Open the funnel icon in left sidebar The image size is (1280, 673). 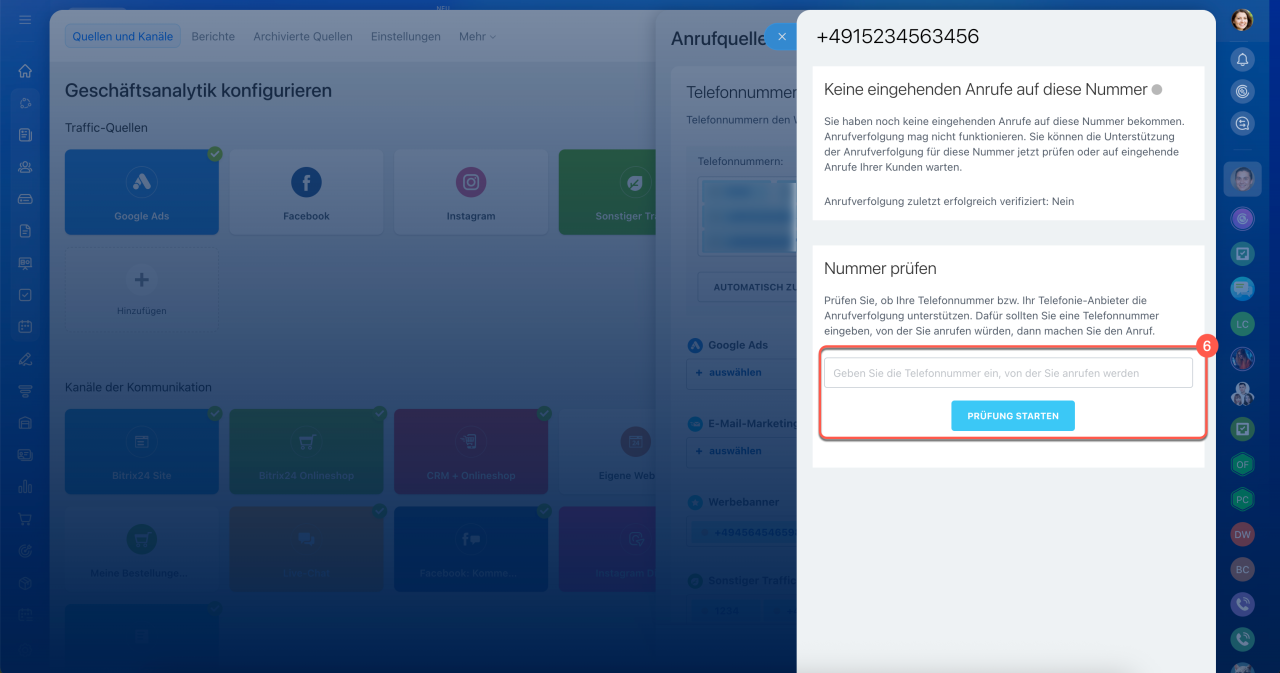coord(25,391)
